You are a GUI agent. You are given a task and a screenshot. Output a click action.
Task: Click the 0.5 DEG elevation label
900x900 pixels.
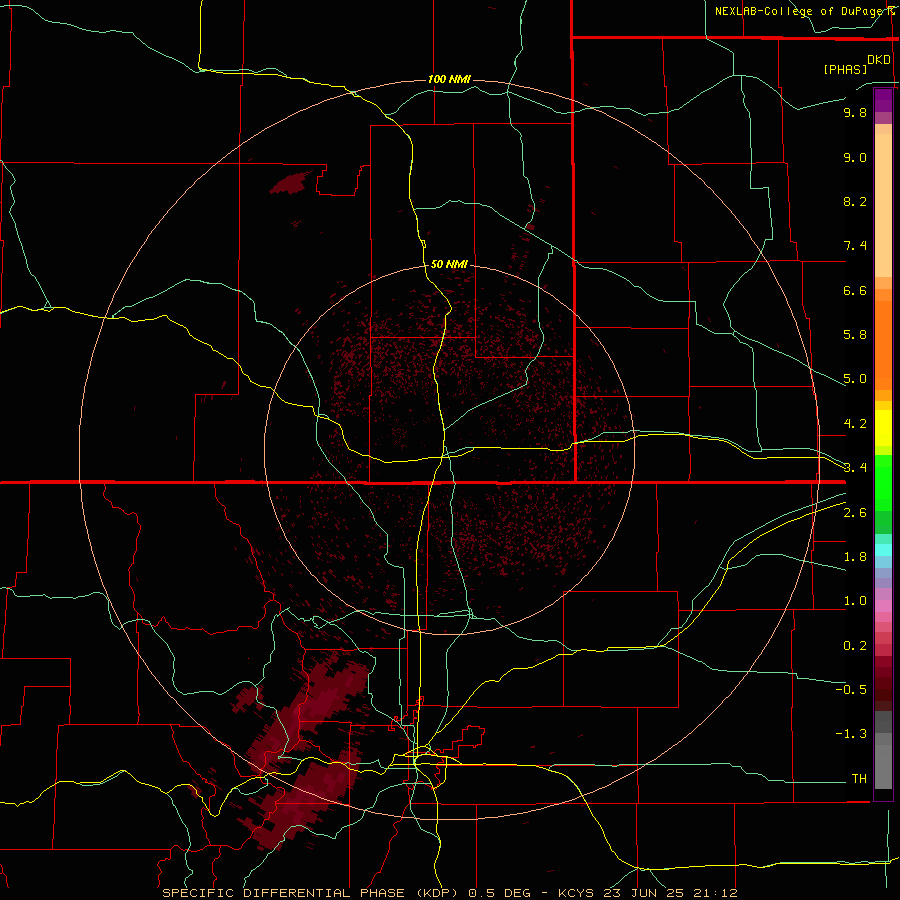click(x=501, y=893)
